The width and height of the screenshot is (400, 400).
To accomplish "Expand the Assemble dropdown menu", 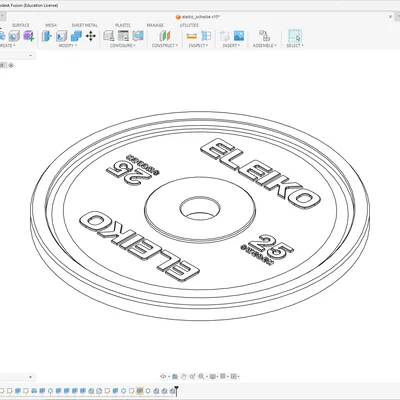I will tap(264, 45).
